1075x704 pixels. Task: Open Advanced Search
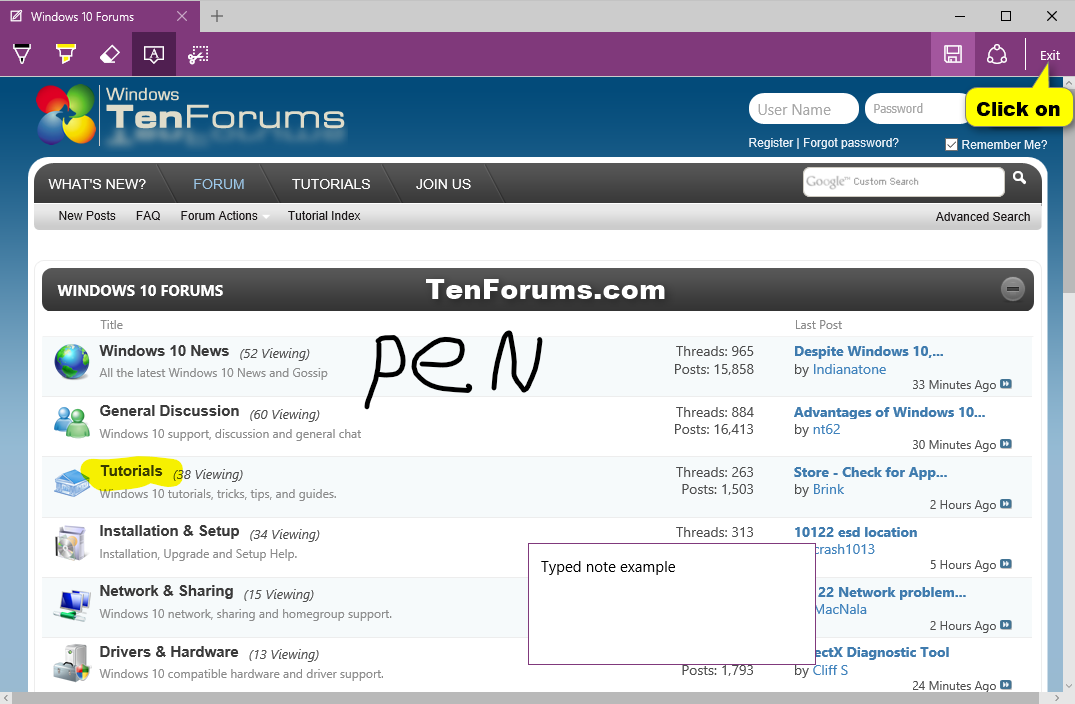pos(983,217)
